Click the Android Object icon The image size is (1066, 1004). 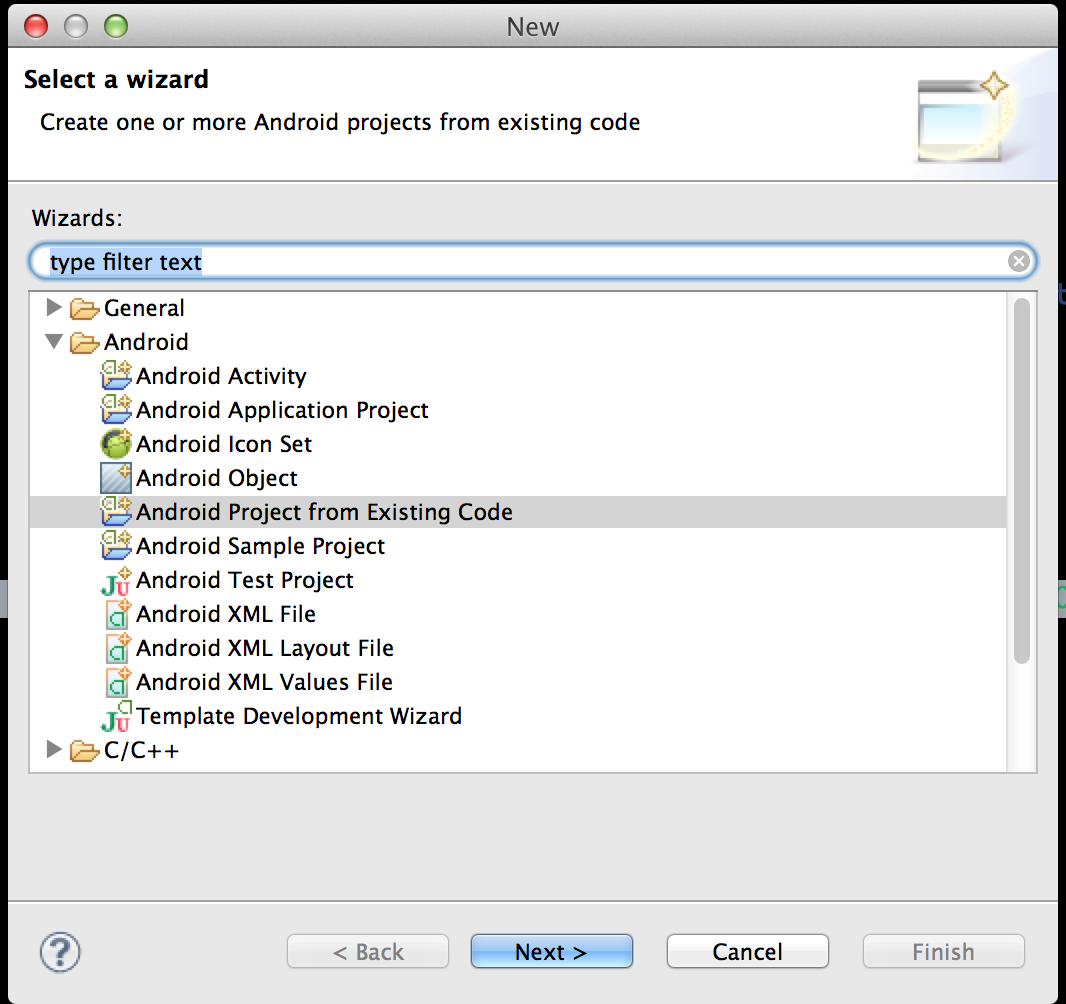pos(116,477)
